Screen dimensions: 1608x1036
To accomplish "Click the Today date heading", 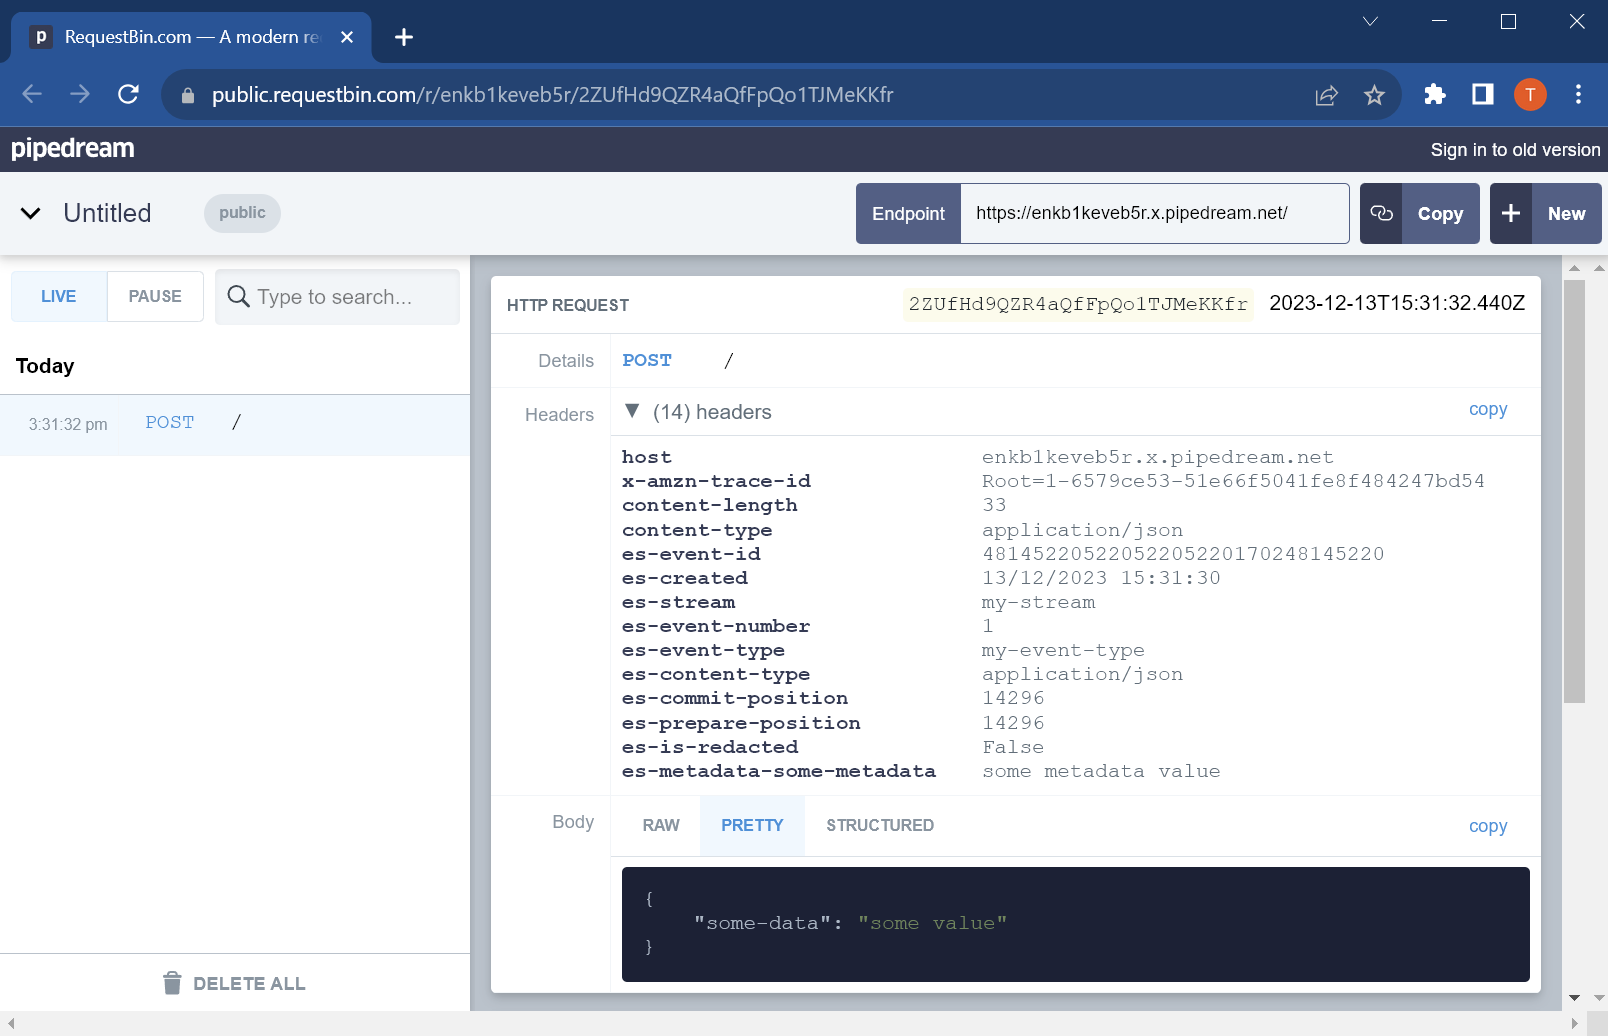I will click(45, 366).
